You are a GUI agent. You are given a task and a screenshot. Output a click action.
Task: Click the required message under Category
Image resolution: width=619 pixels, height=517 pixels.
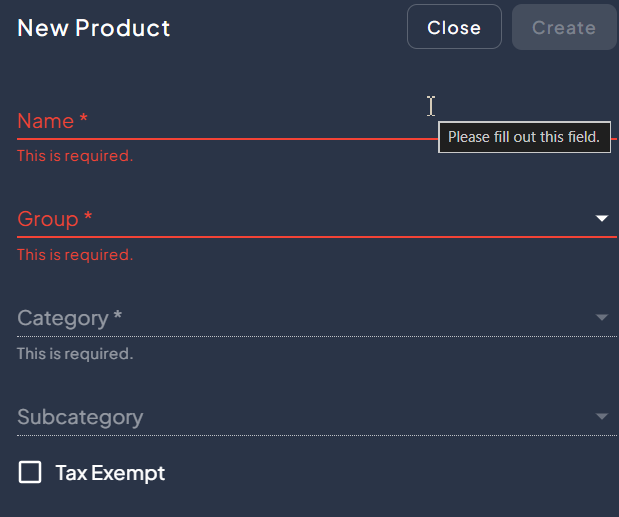click(x=75, y=354)
